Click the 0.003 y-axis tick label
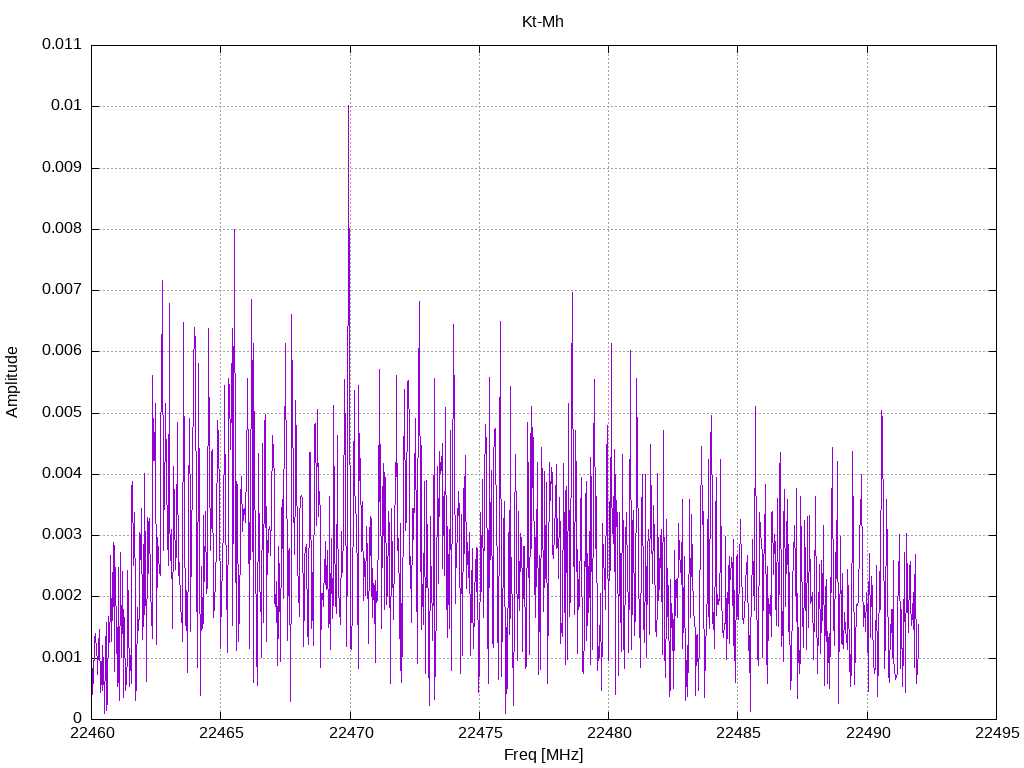The width and height of the screenshot is (1024, 768). point(61,535)
